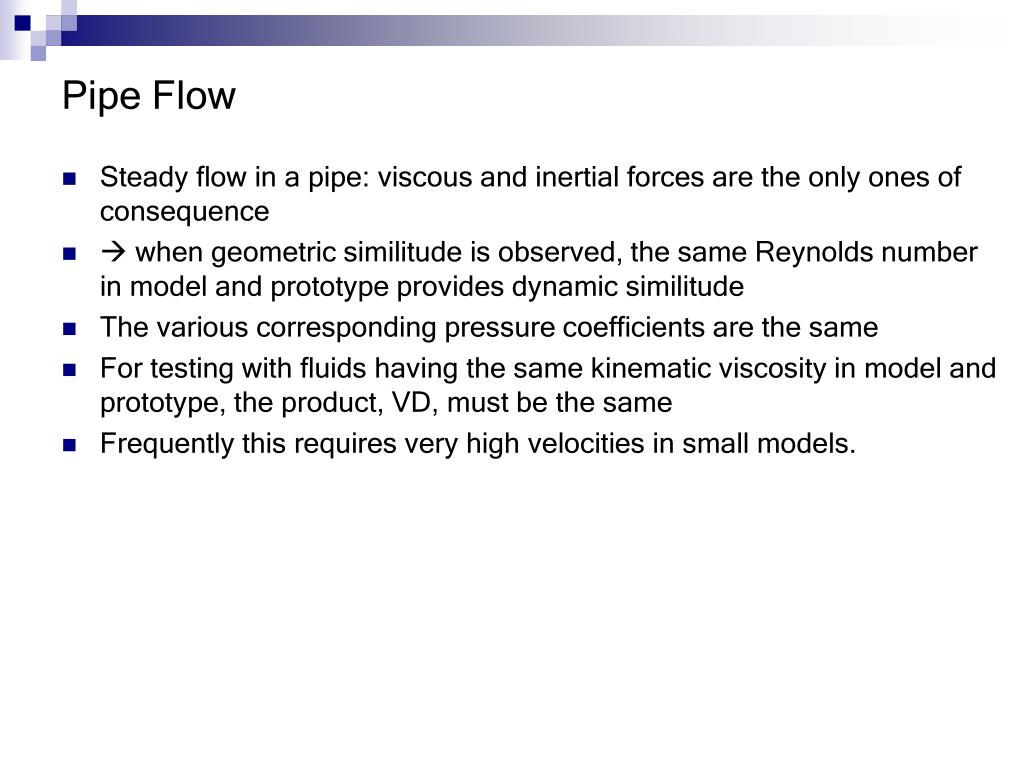1024x768 pixels.
Task: Click the word 'consequence' in first bullet
Action: 185,212
